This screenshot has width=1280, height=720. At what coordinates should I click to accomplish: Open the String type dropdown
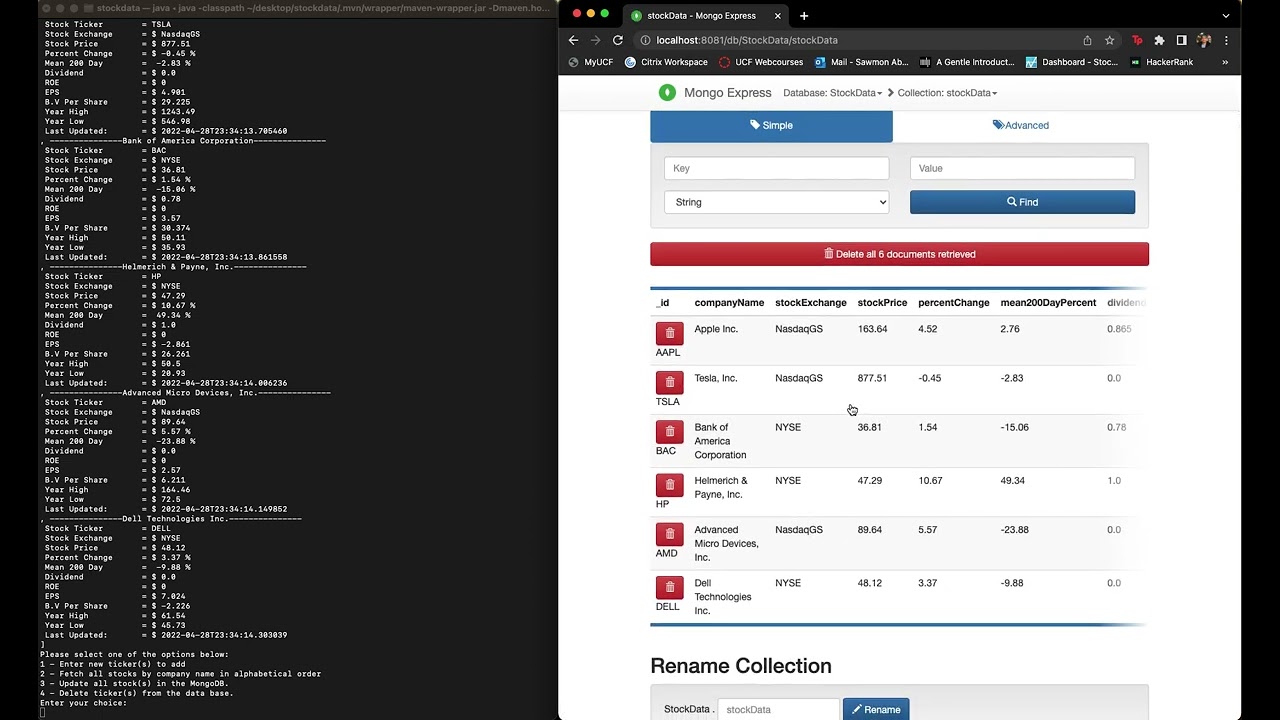pyautogui.click(x=776, y=202)
